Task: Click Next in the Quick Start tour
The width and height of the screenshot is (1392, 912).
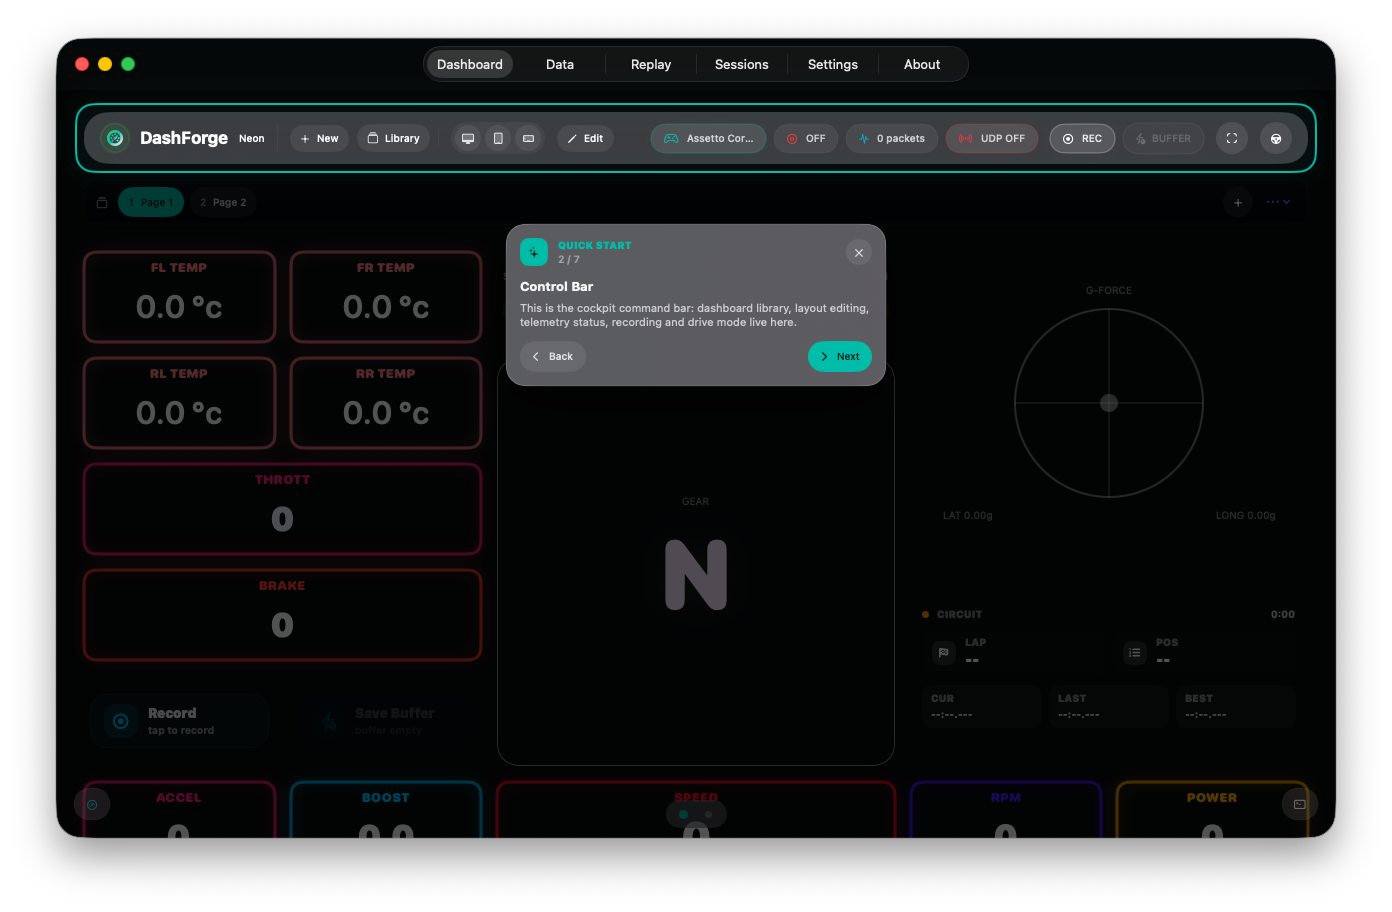Action: point(840,357)
